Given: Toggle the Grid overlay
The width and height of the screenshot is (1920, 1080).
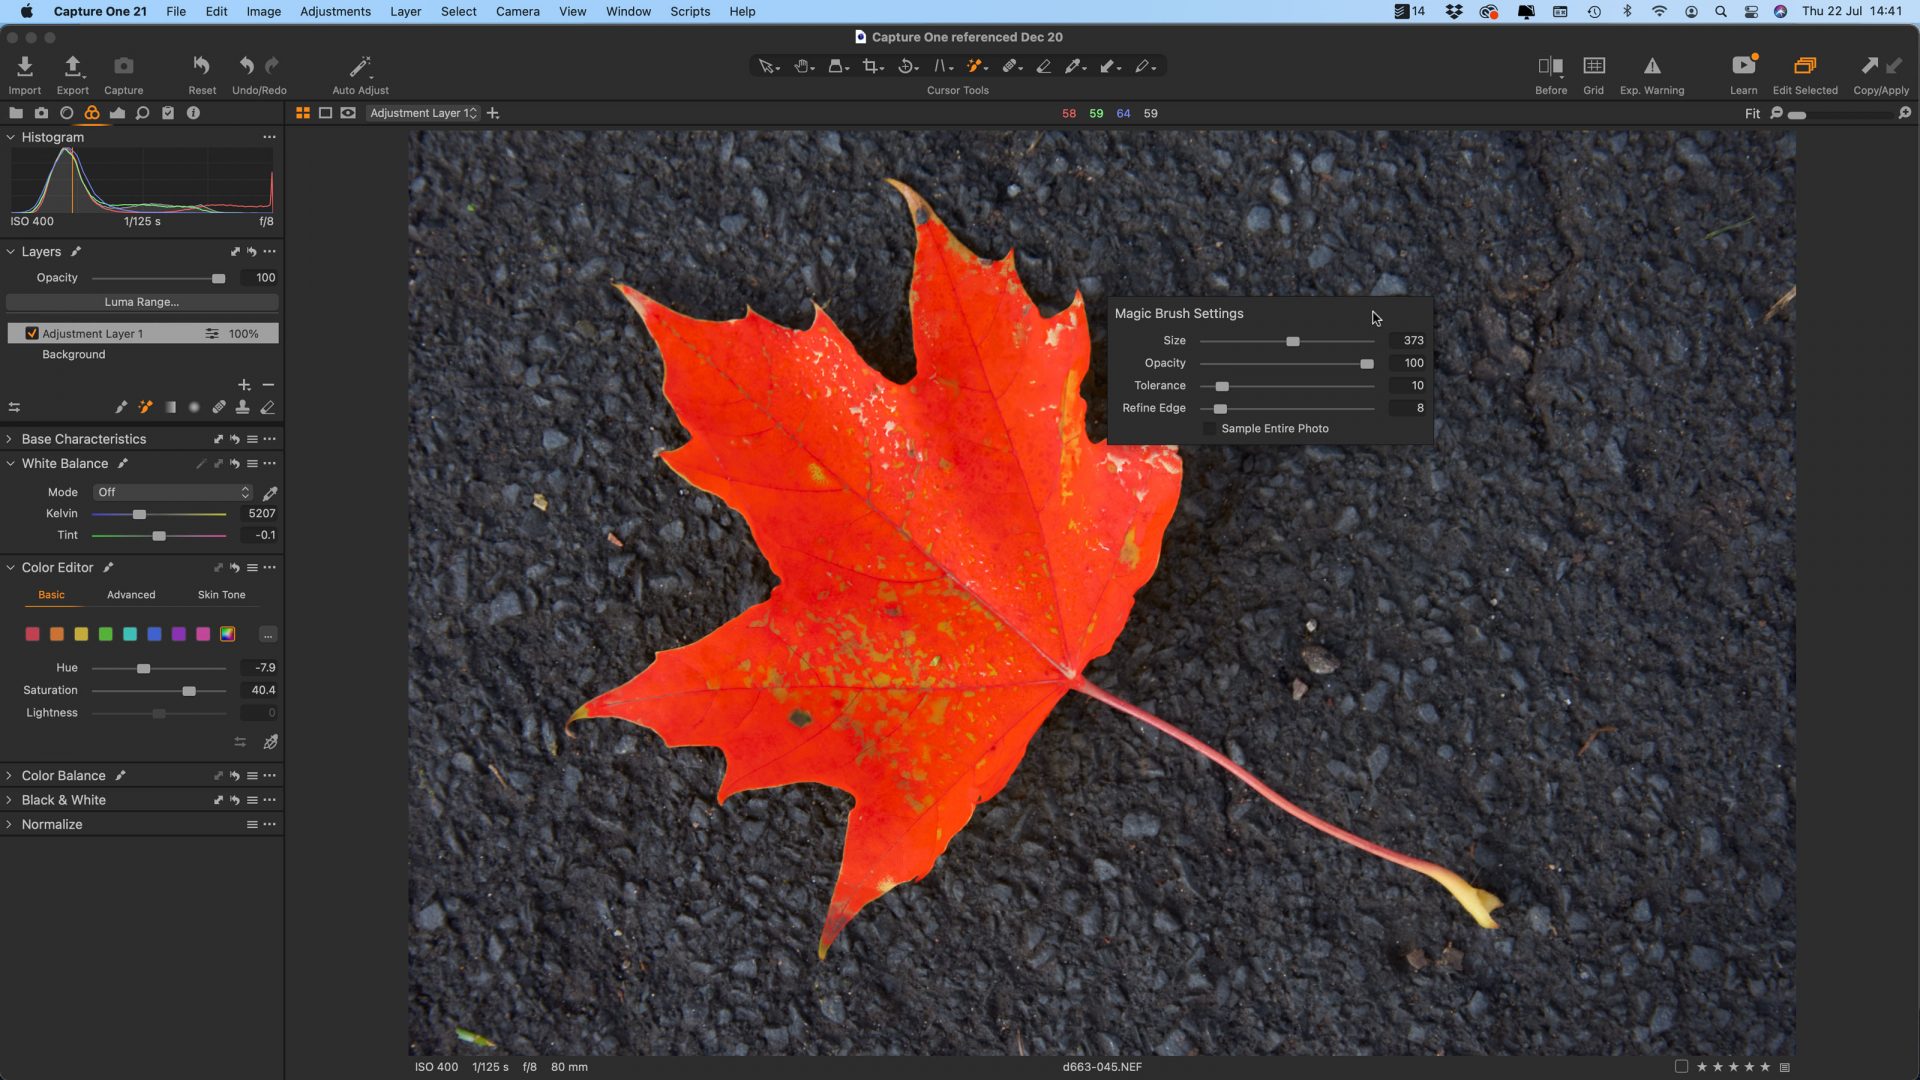Looking at the screenshot, I should [x=1594, y=66].
